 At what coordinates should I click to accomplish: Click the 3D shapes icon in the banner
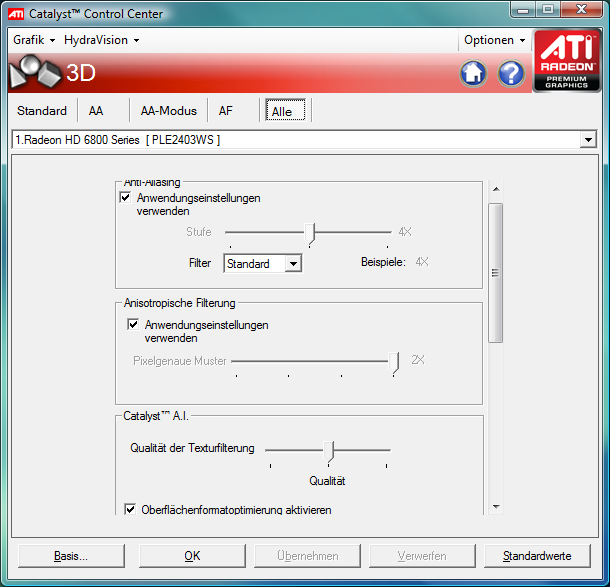[35, 72]
